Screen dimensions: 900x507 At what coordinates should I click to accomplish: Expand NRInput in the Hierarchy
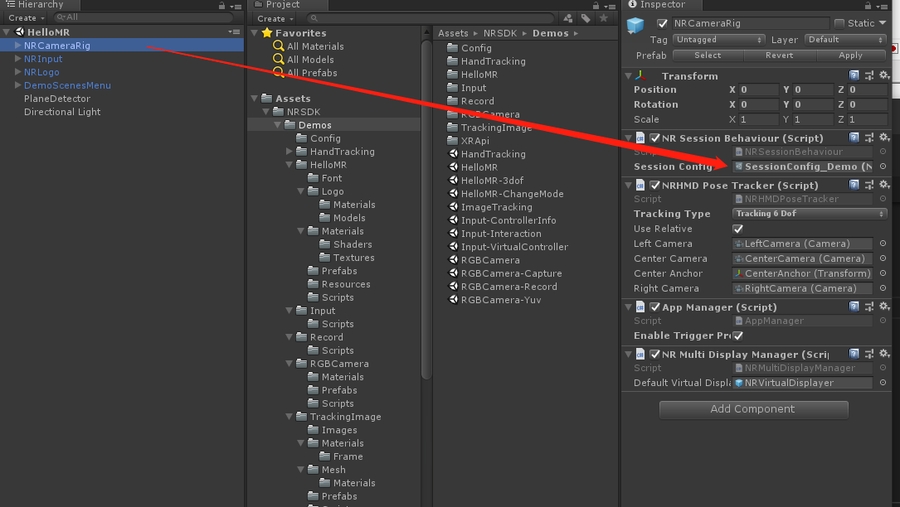click(18, 59)
